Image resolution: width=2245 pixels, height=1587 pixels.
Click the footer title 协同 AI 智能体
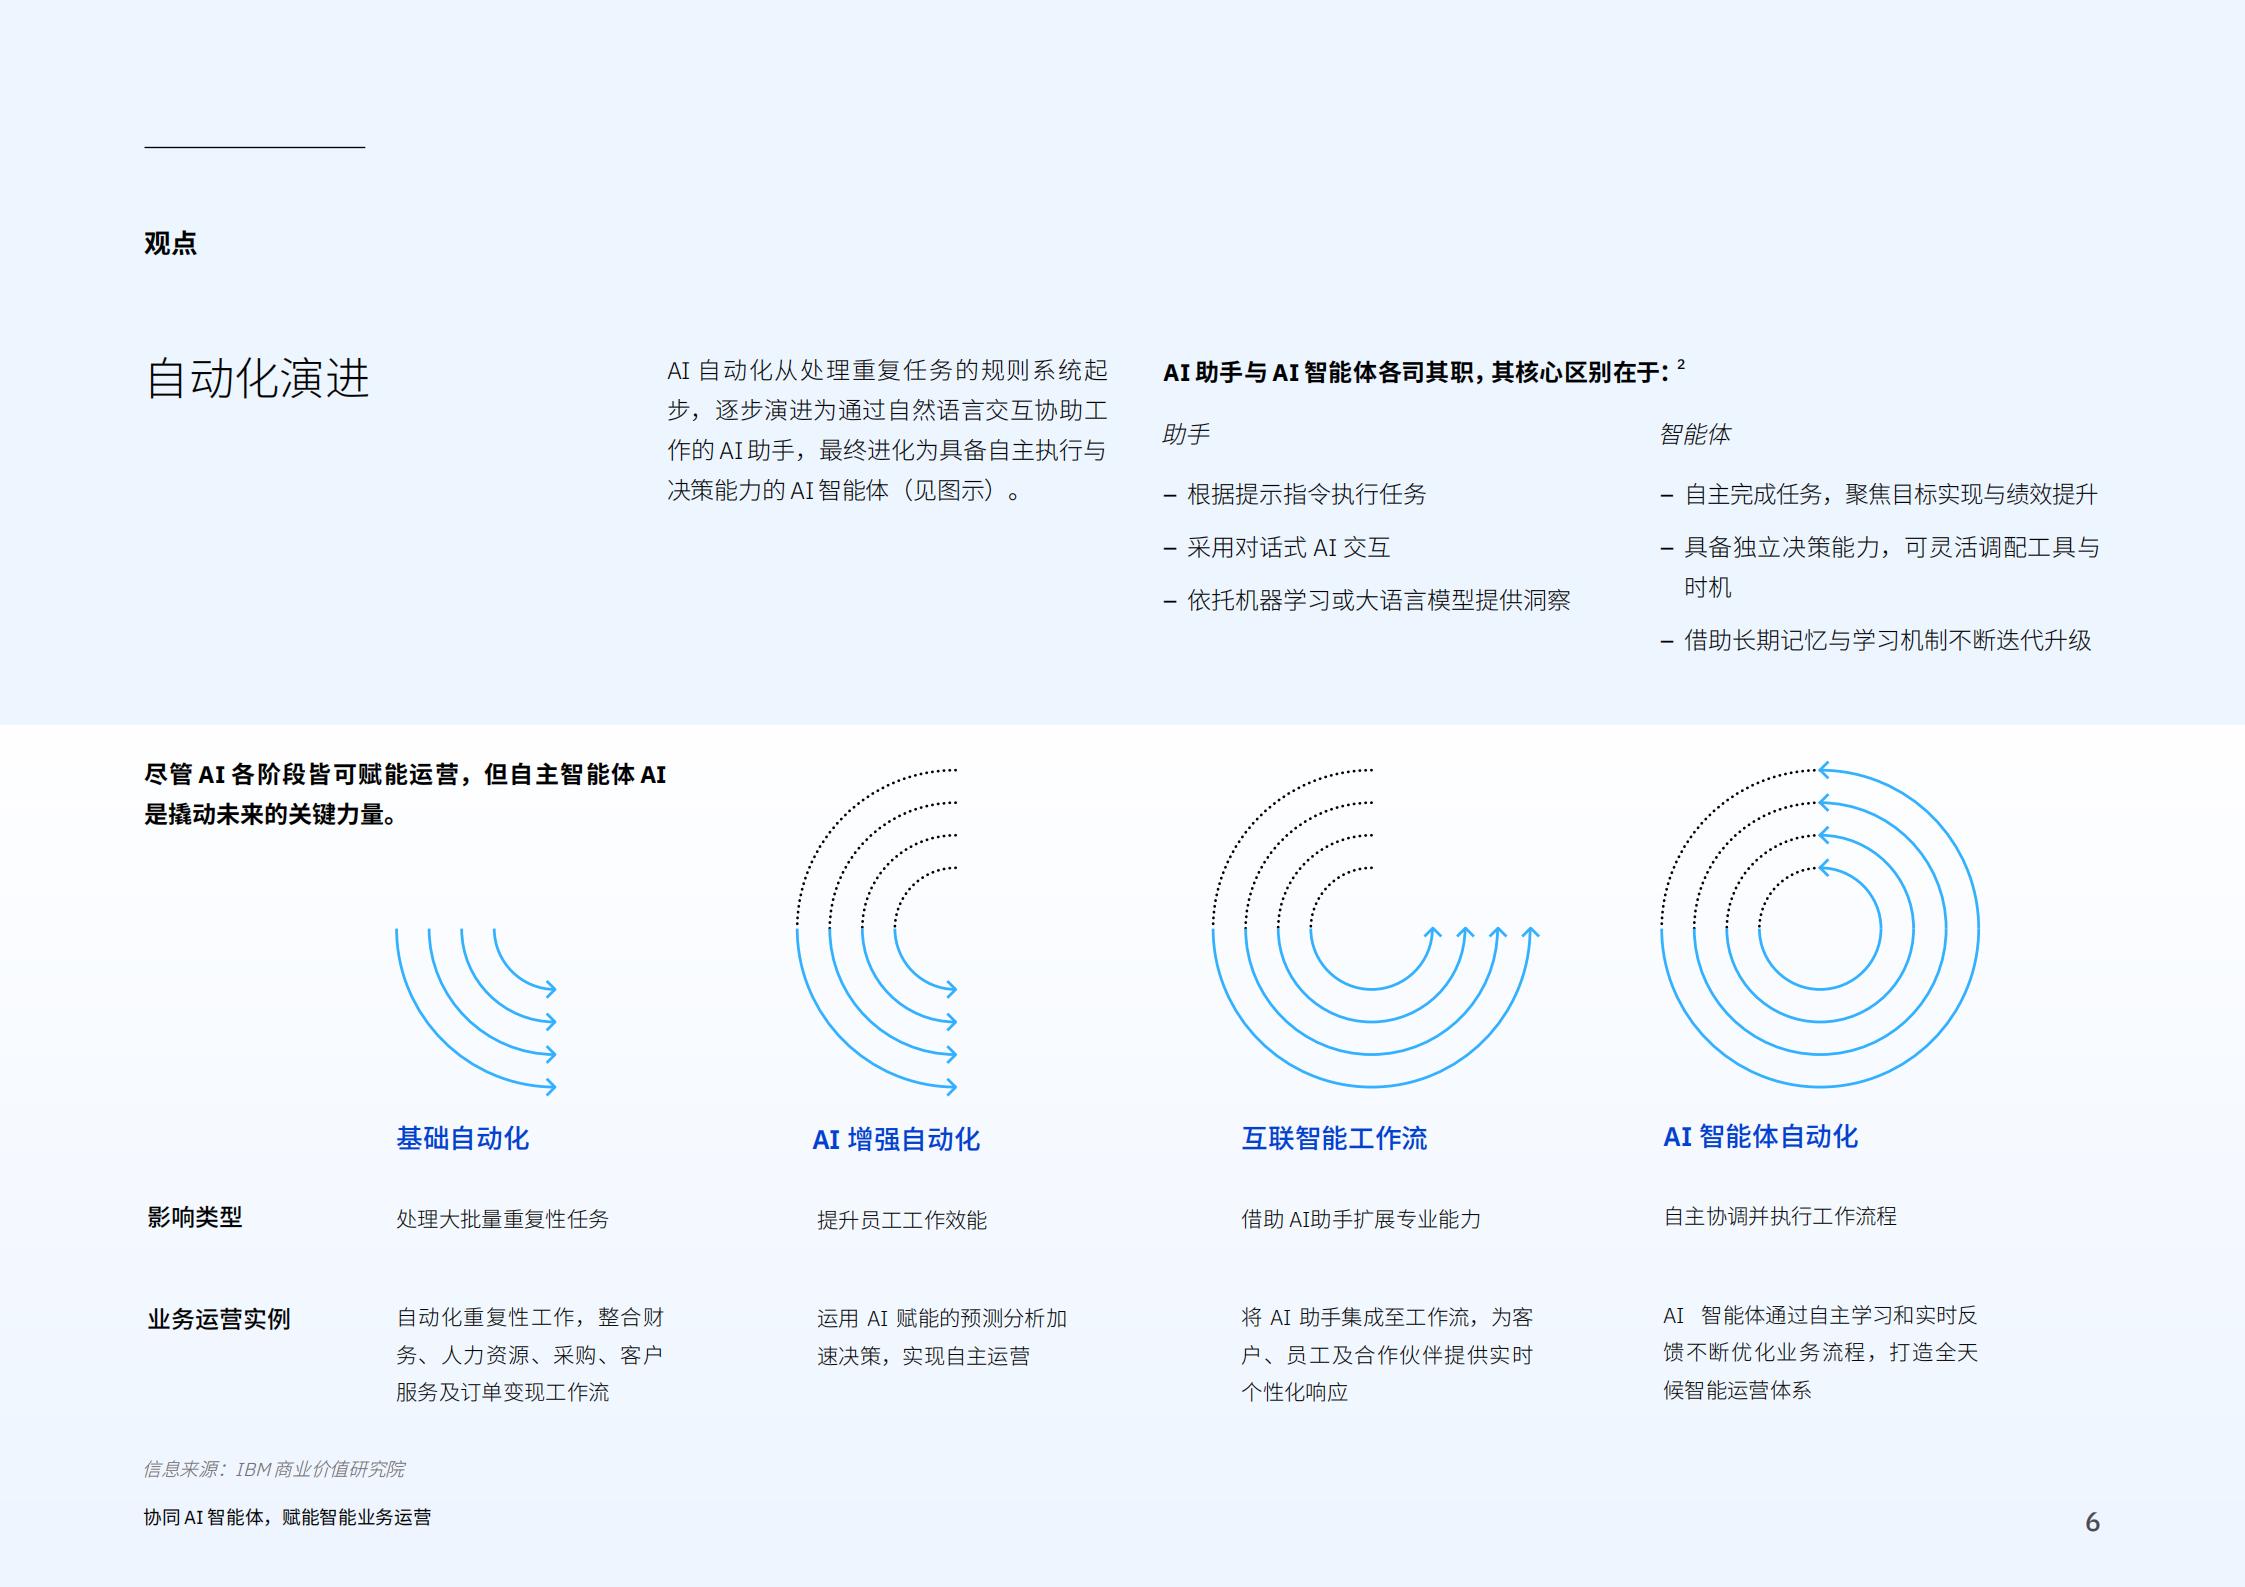(287, 1517)
